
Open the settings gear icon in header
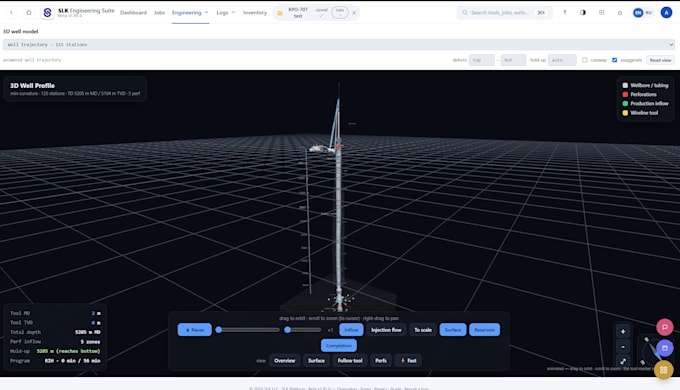(x=620, y=13)
